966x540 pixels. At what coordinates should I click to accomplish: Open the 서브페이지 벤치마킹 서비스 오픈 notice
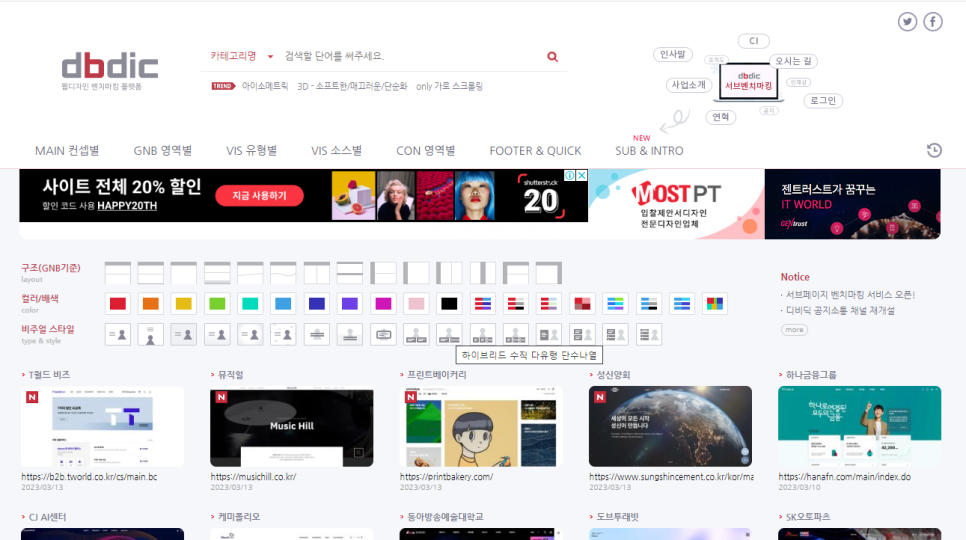[x=851, y=295]
